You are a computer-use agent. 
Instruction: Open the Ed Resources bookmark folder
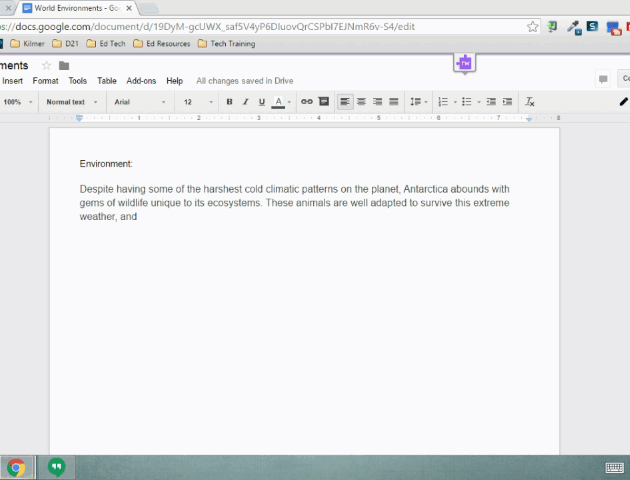click(x=161, y=44)
